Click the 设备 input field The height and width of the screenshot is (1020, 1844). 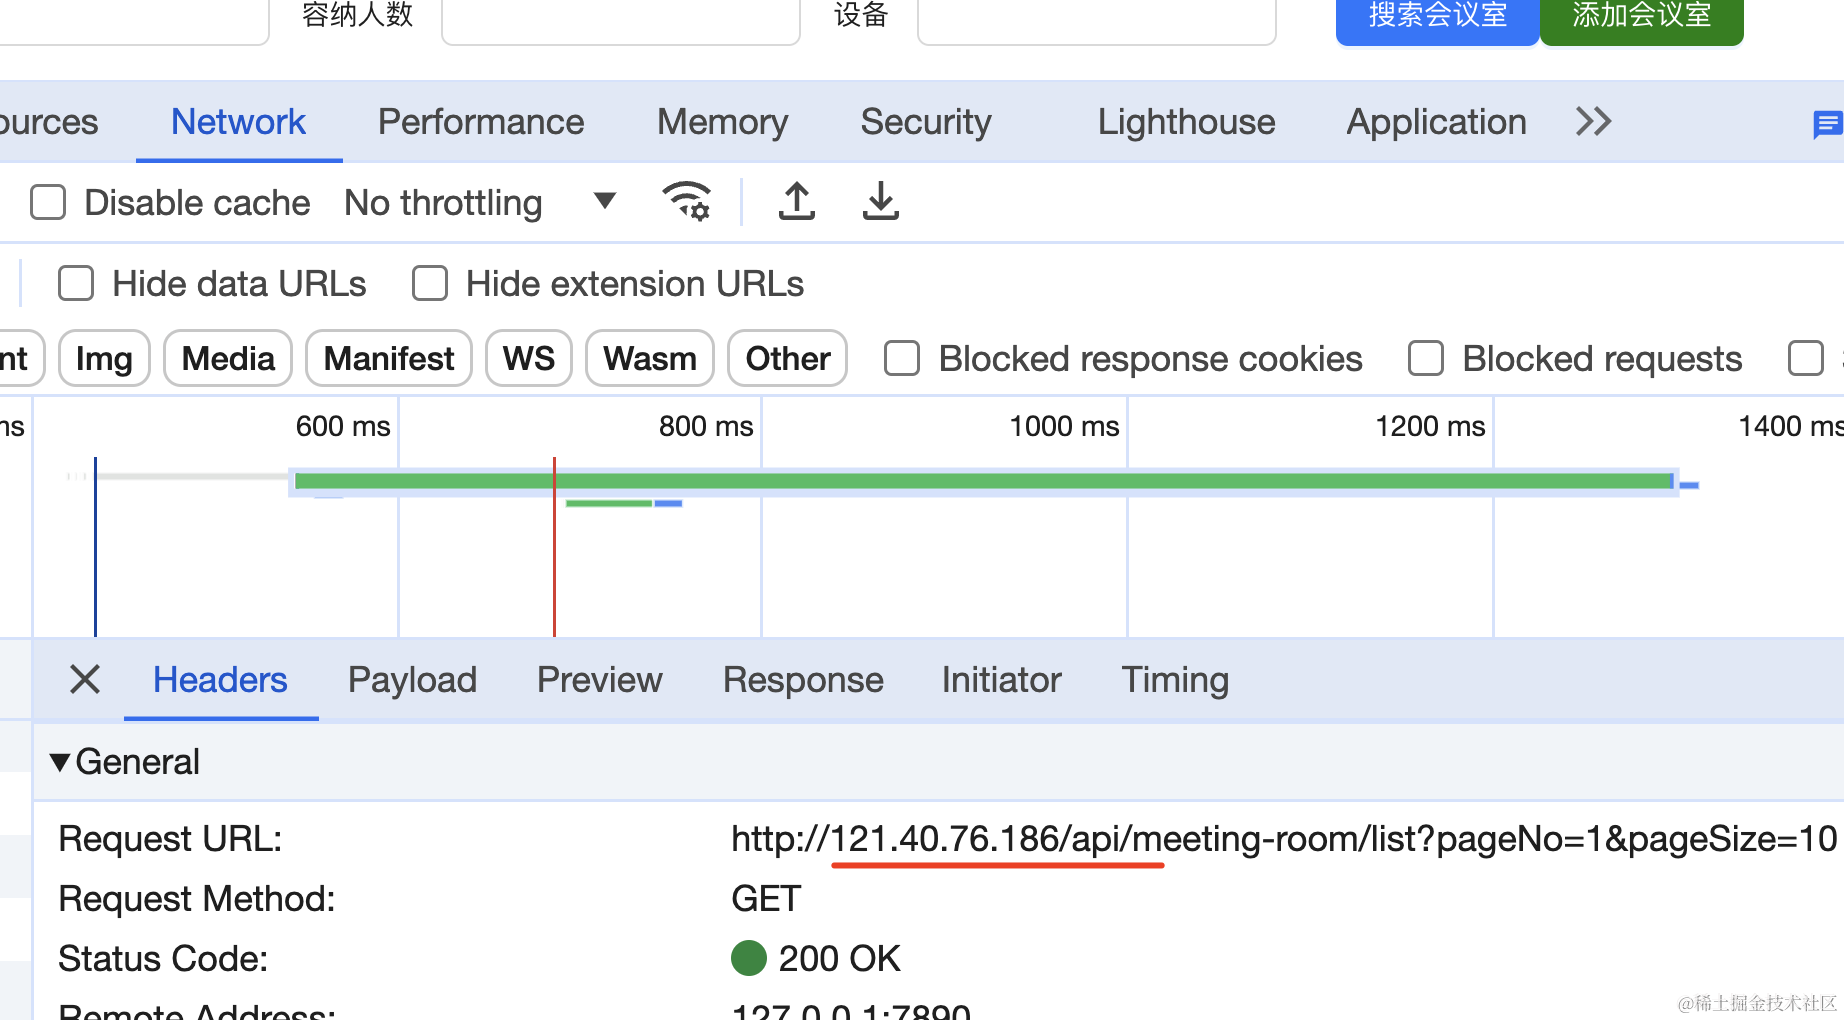[1096, 20]
